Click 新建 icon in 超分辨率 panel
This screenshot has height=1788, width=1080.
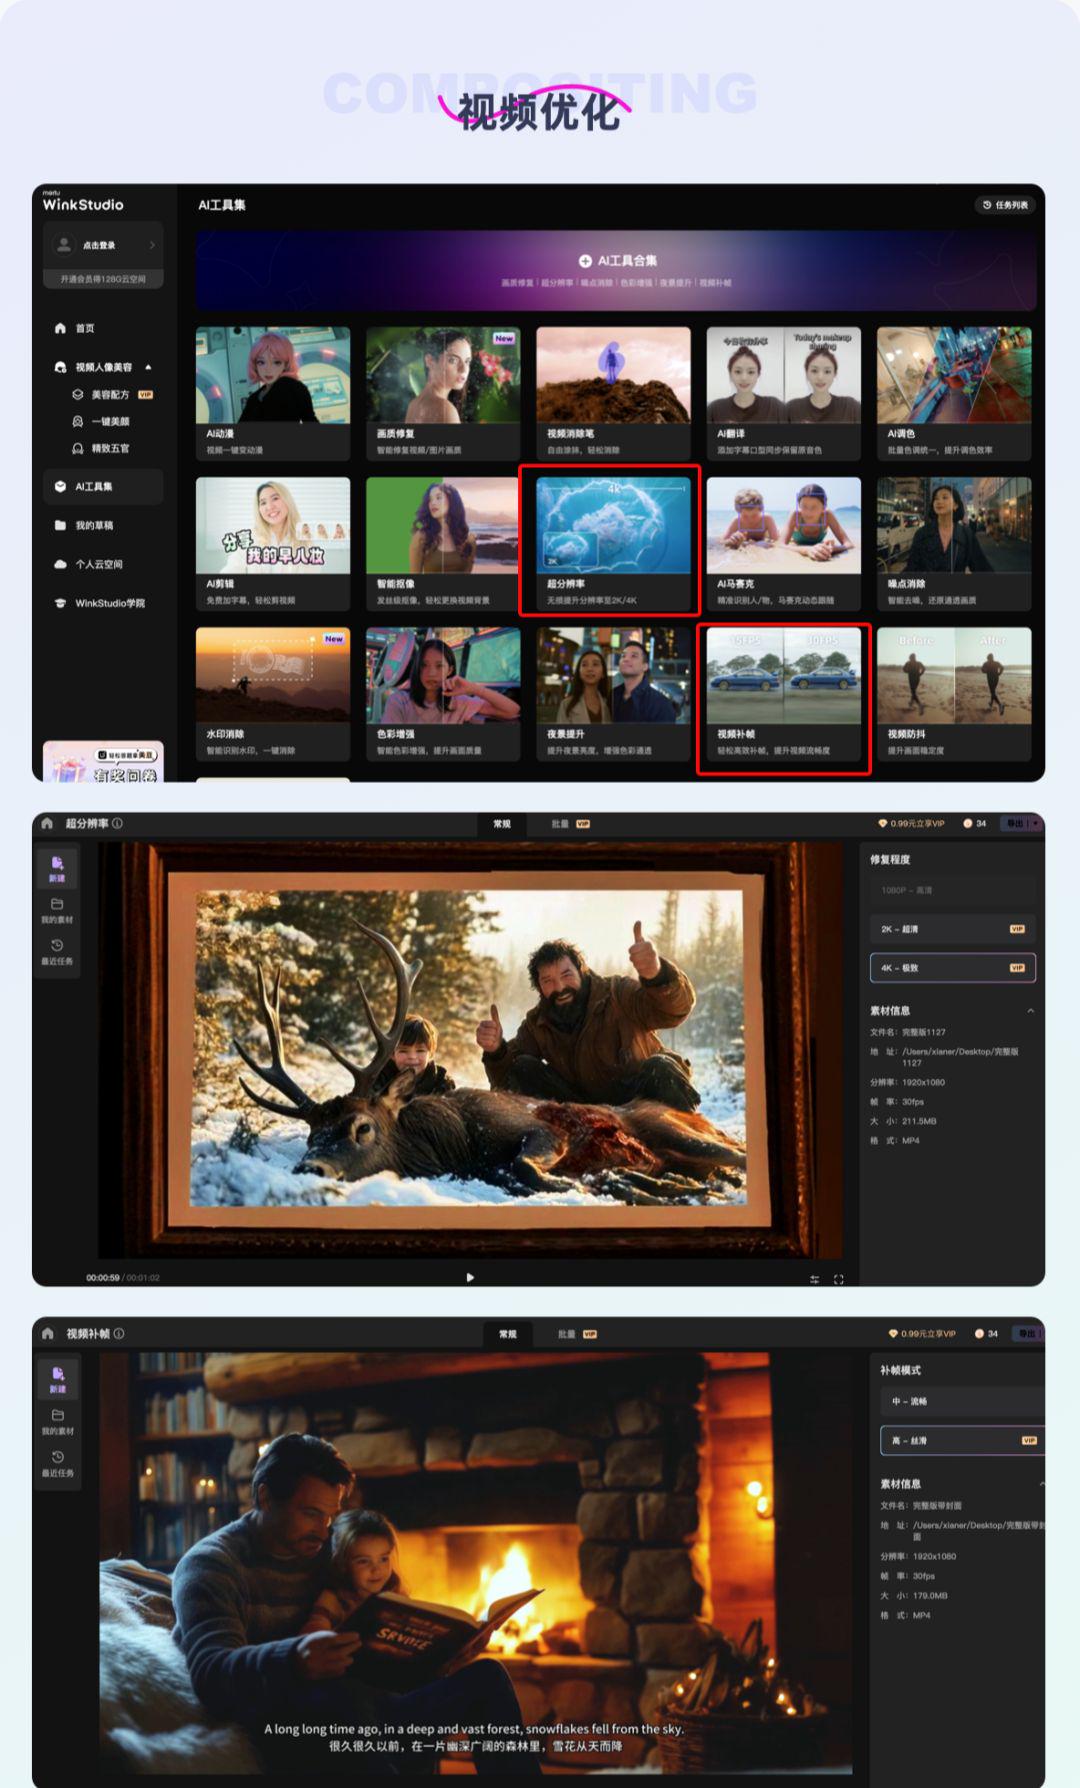(x=57, y=868)
